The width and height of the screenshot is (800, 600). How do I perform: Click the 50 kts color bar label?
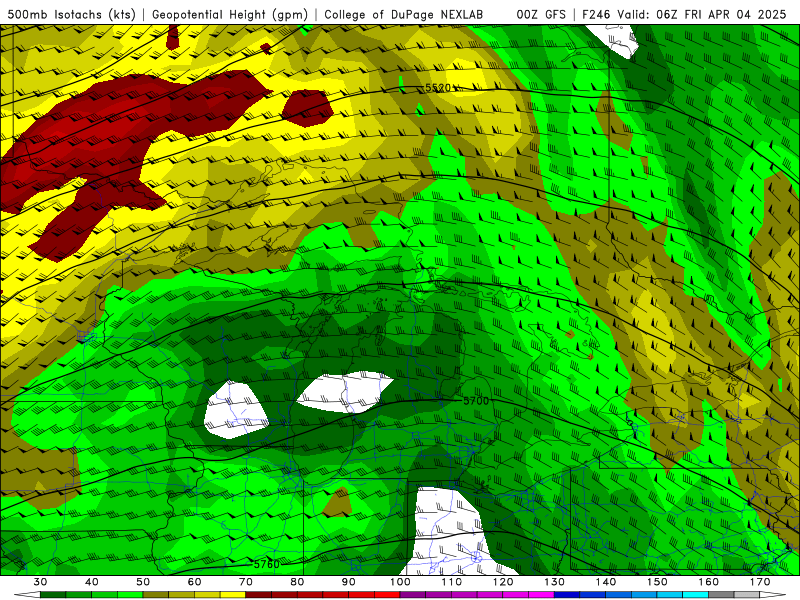143,582
